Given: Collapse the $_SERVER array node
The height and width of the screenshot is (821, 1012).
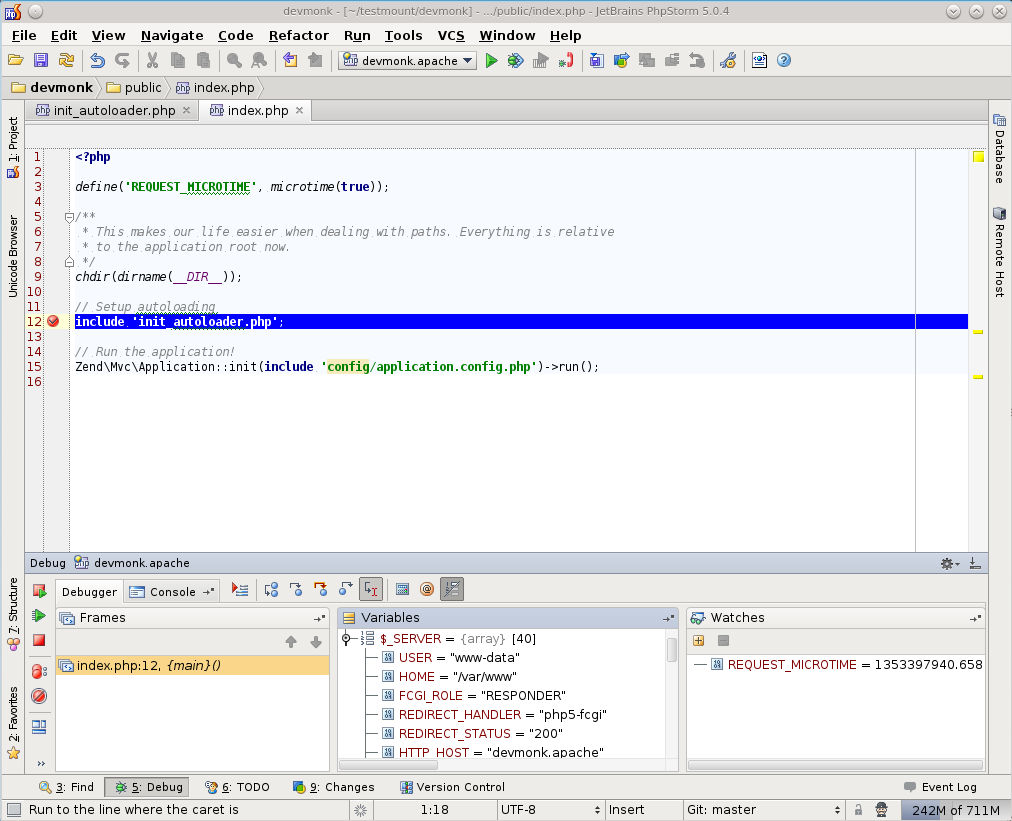Looking at the screenshot, I should 347,639.
